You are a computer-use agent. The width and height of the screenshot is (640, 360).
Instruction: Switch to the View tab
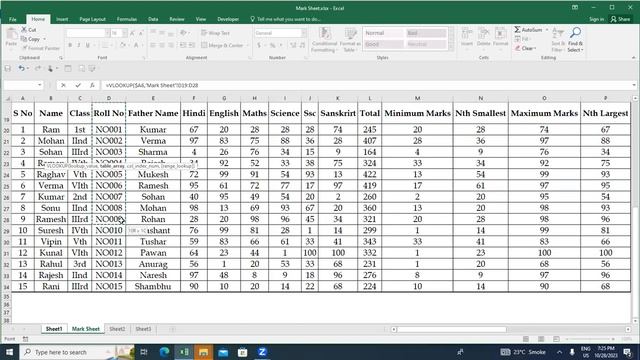point(201,19)
